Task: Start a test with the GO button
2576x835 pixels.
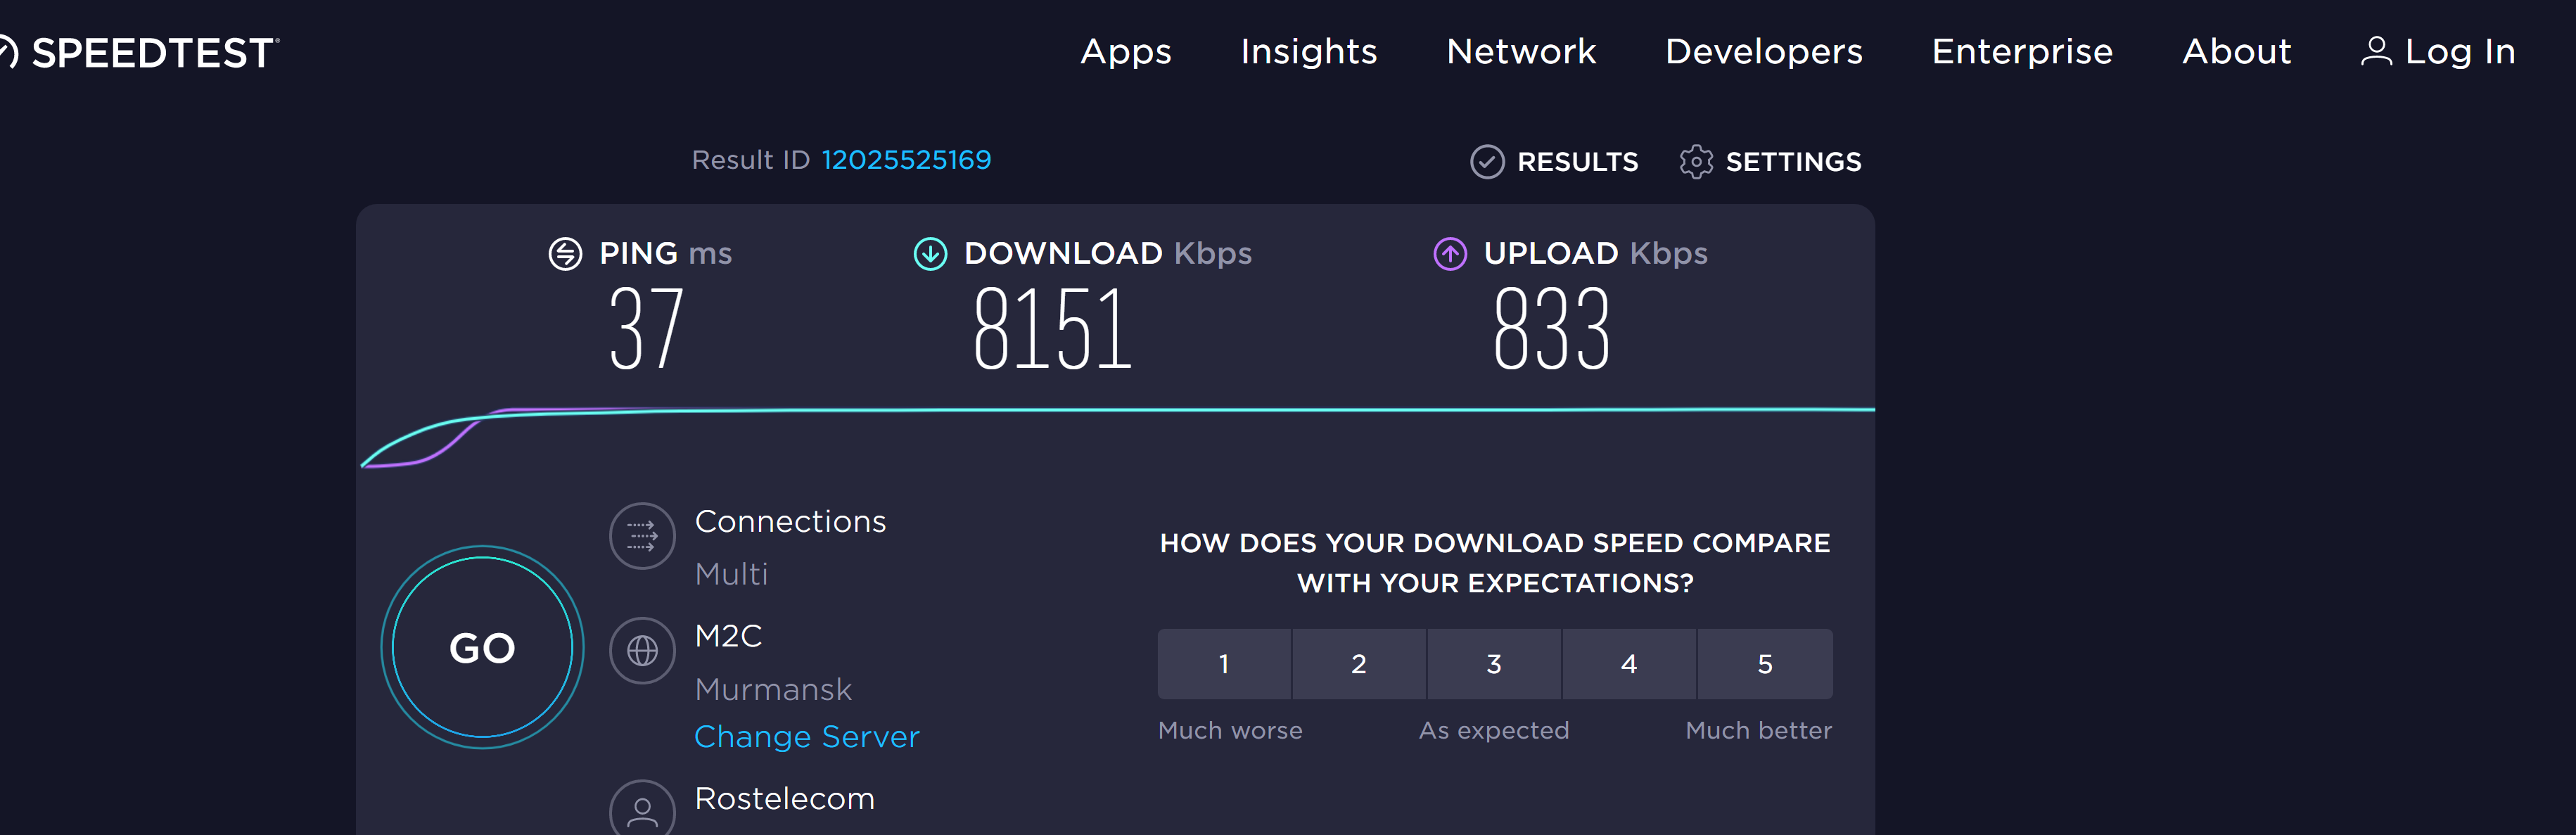Action: click(x=482, y=647)
